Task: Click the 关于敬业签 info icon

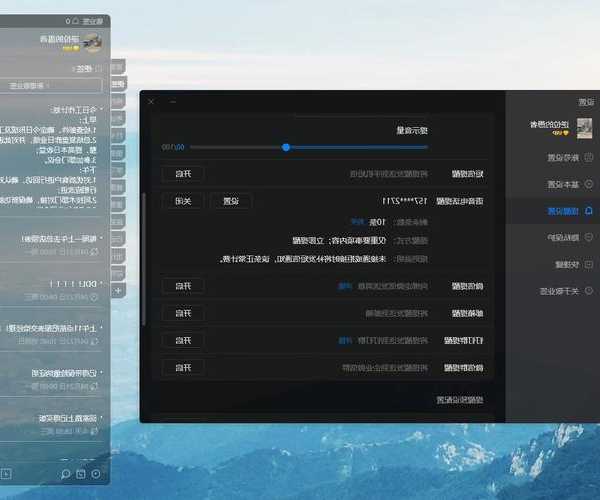Action: pos(588,291)
